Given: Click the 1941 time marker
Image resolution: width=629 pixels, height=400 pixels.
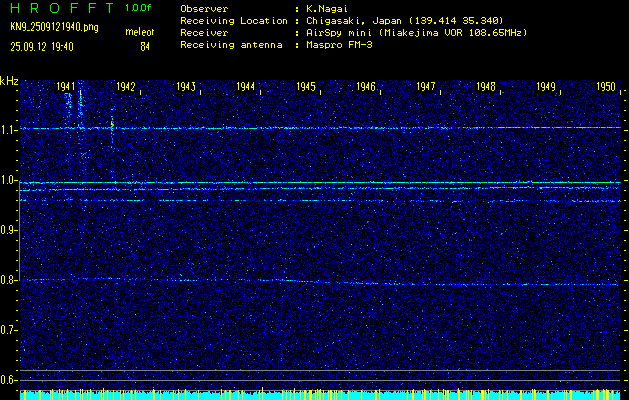Looking at the screenshot, I should tap(65, 87).
